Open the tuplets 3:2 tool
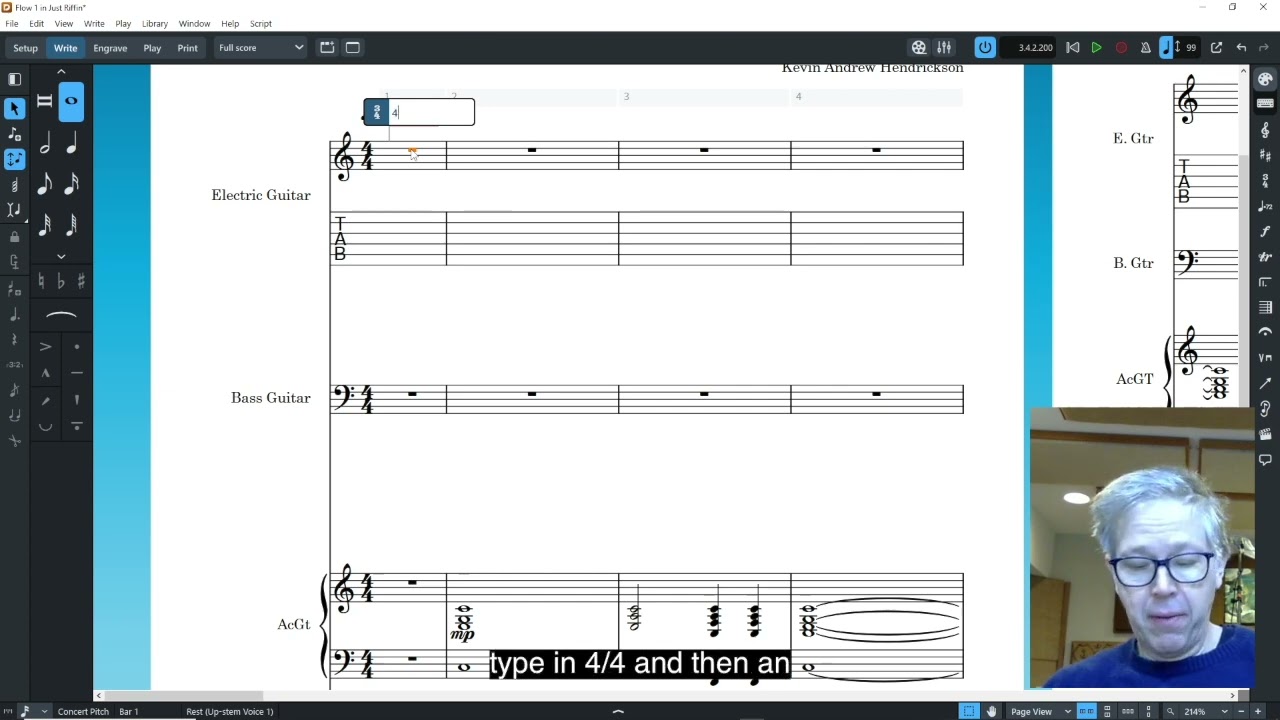 [14, 365]
